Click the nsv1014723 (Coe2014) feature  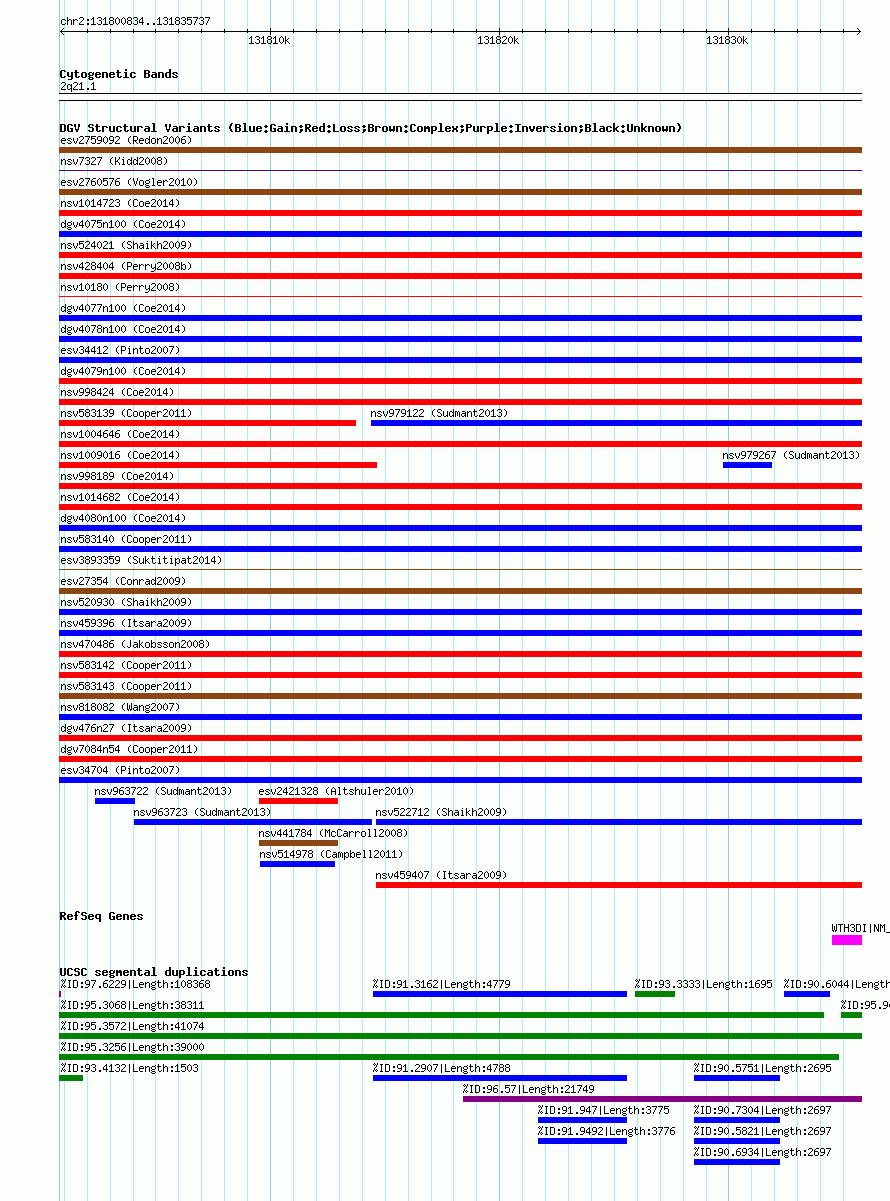(460, 213)
